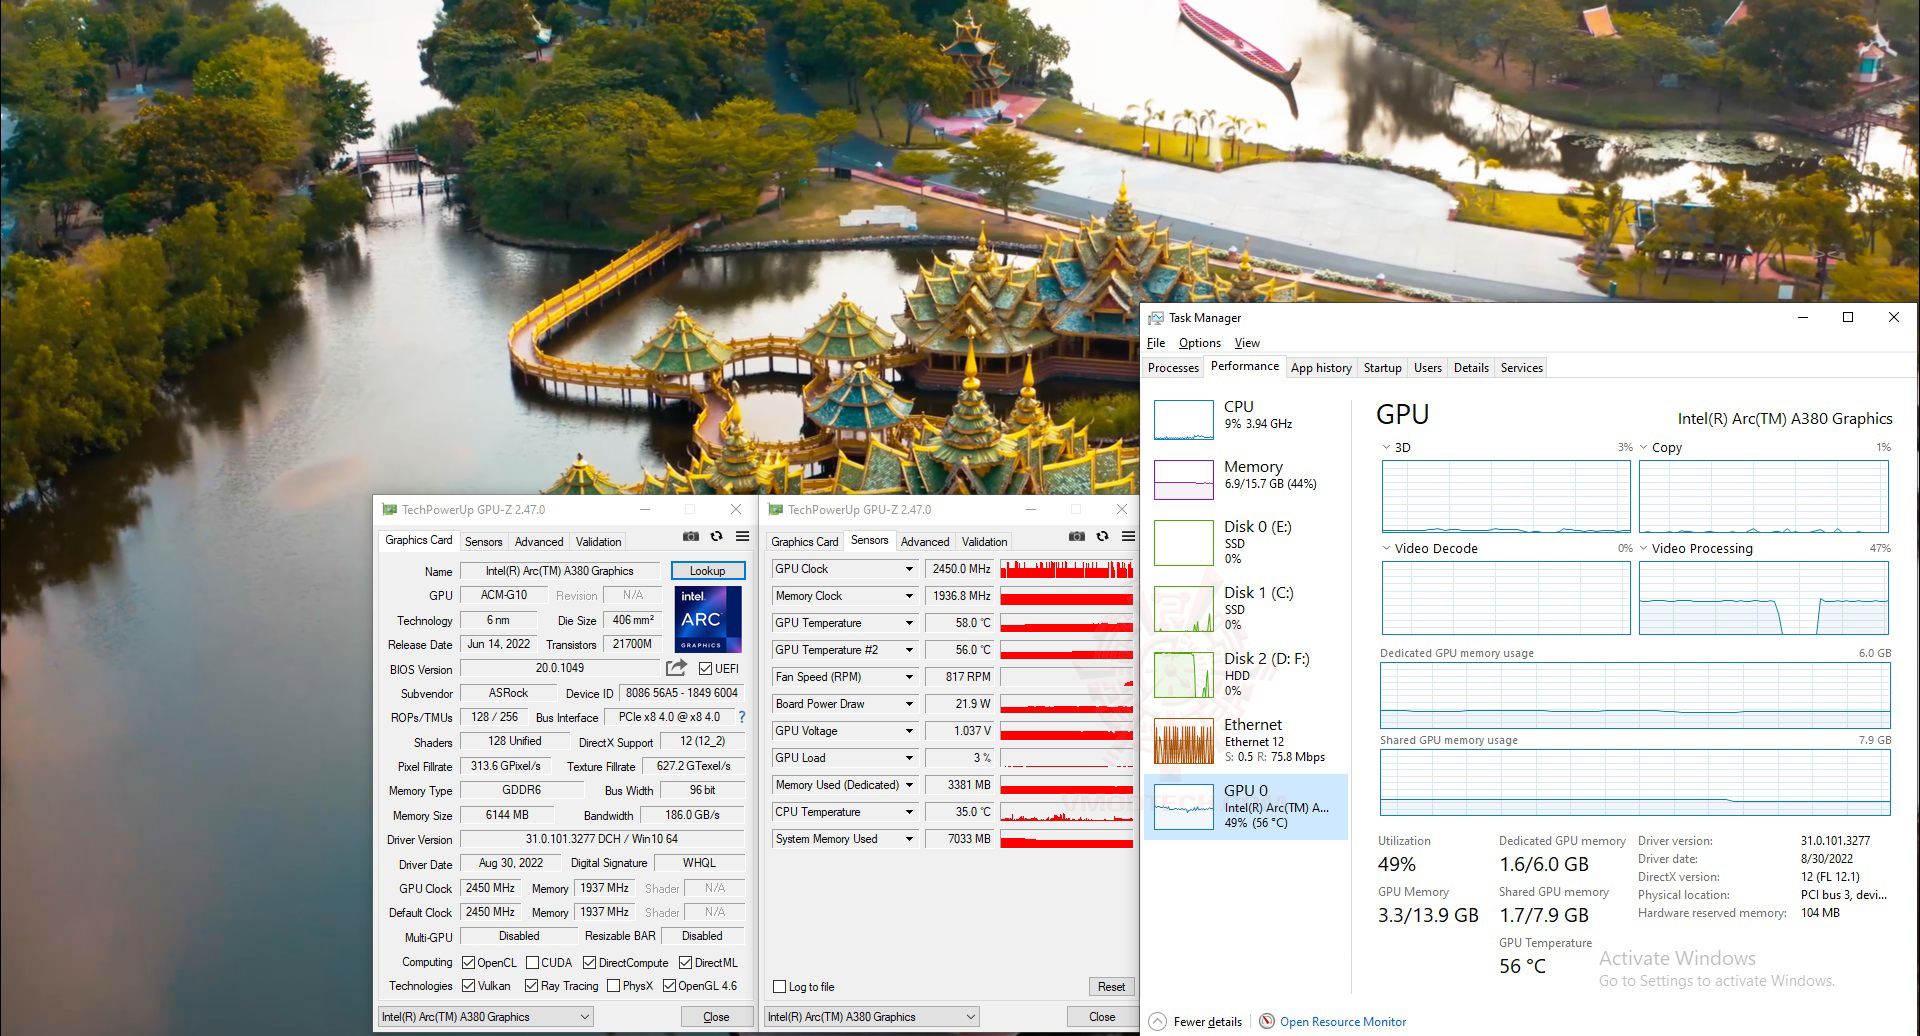Click the refresh icon in GPU-Z Graphics Card window
The width and height of the screenshot is (1920, 1036).
click(x=716, y=537)
